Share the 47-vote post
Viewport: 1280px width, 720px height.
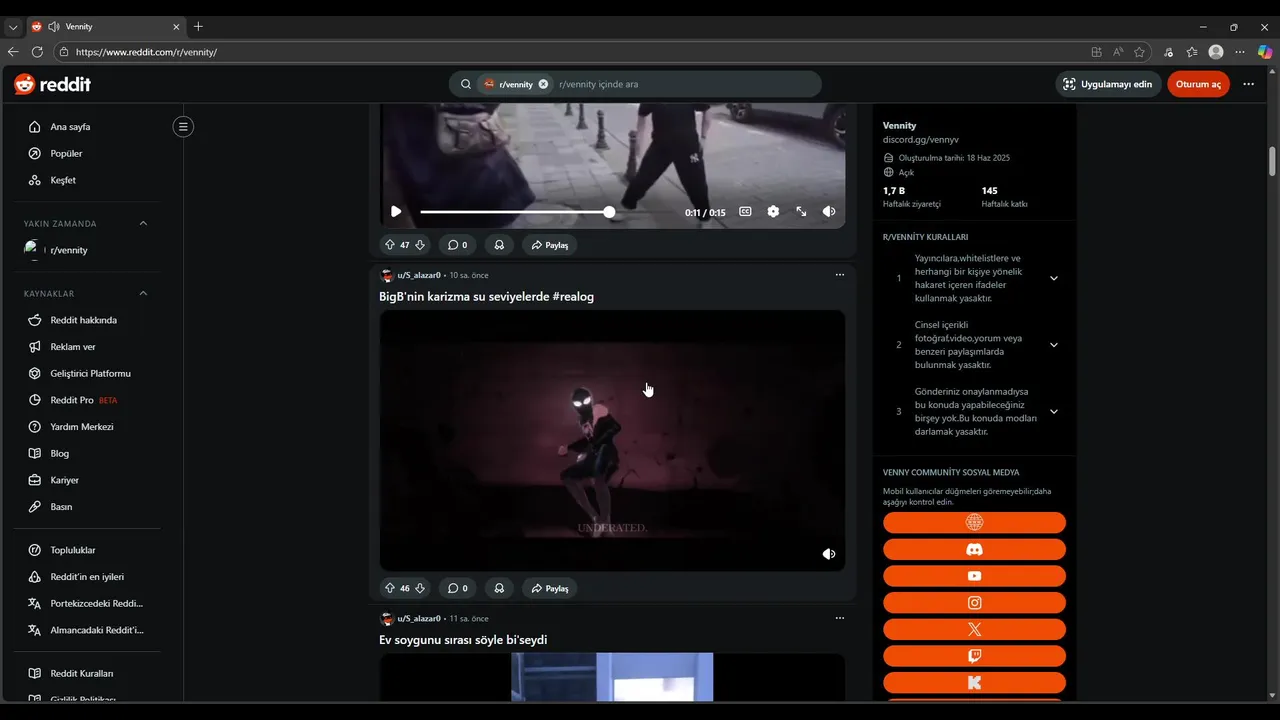(550, 245)
